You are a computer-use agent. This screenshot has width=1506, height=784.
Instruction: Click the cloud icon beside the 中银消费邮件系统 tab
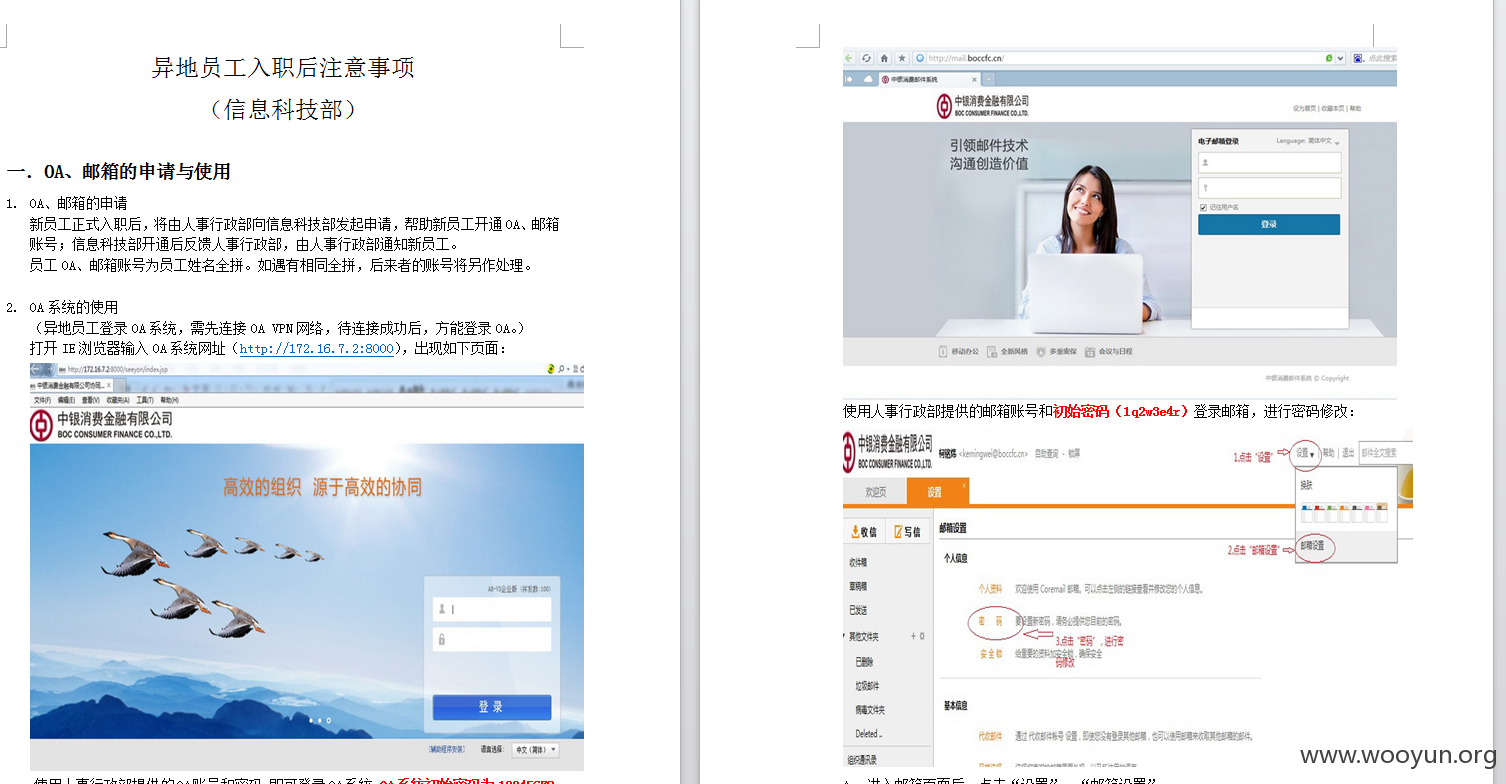[868, 80]
